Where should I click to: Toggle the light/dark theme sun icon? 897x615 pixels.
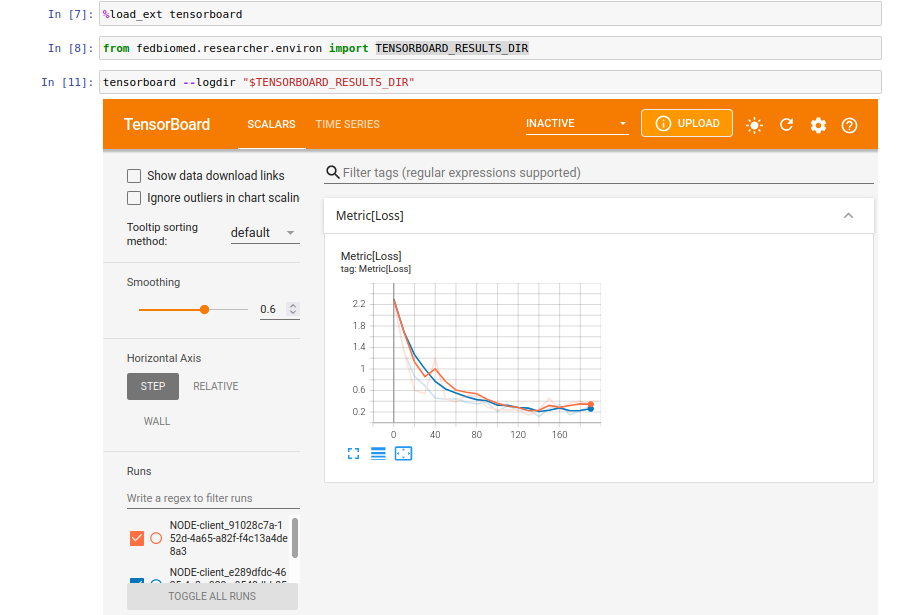pyautogui.click(x=754, y=123)
